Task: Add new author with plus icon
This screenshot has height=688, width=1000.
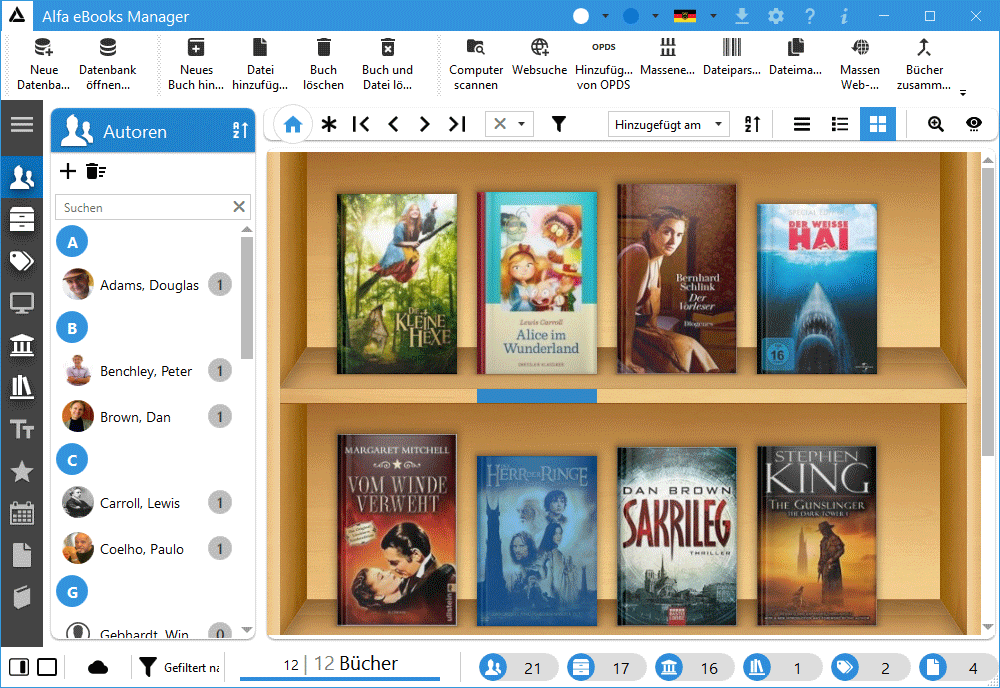Action: (68, 171)
